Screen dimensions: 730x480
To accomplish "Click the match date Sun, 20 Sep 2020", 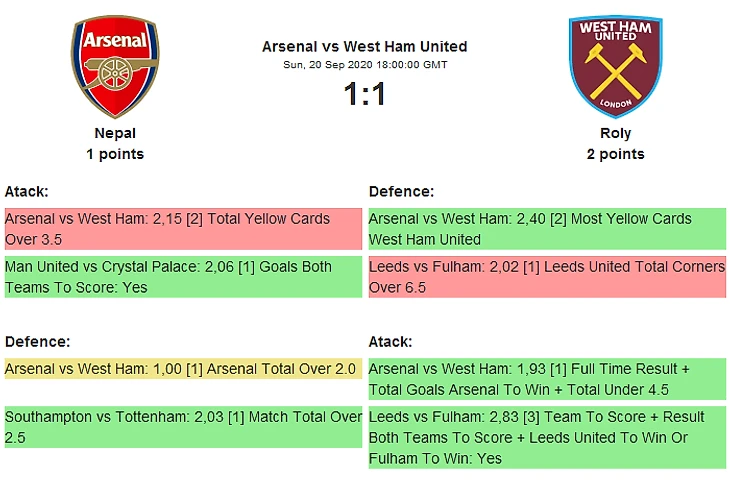I will 364,65.
